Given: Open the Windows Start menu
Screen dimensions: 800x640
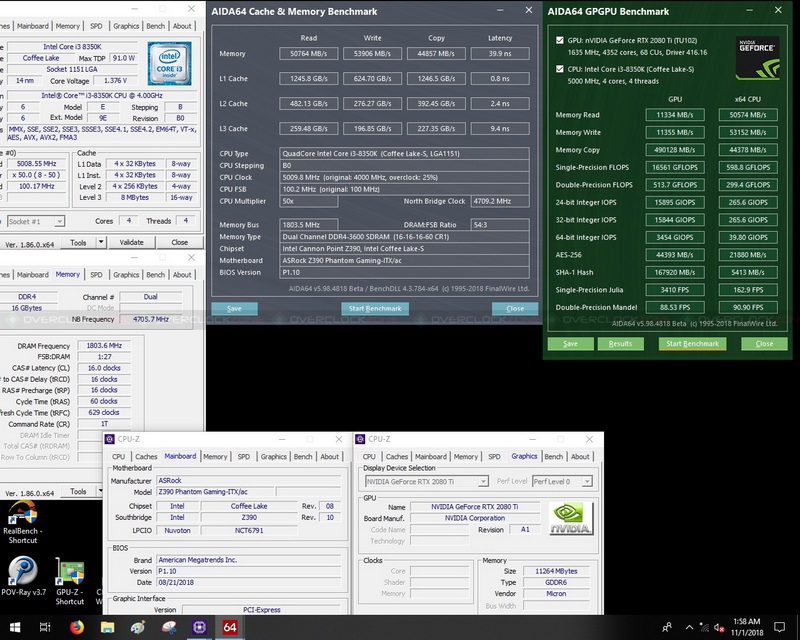Looking at the screenshot, I should click(15, 627).
